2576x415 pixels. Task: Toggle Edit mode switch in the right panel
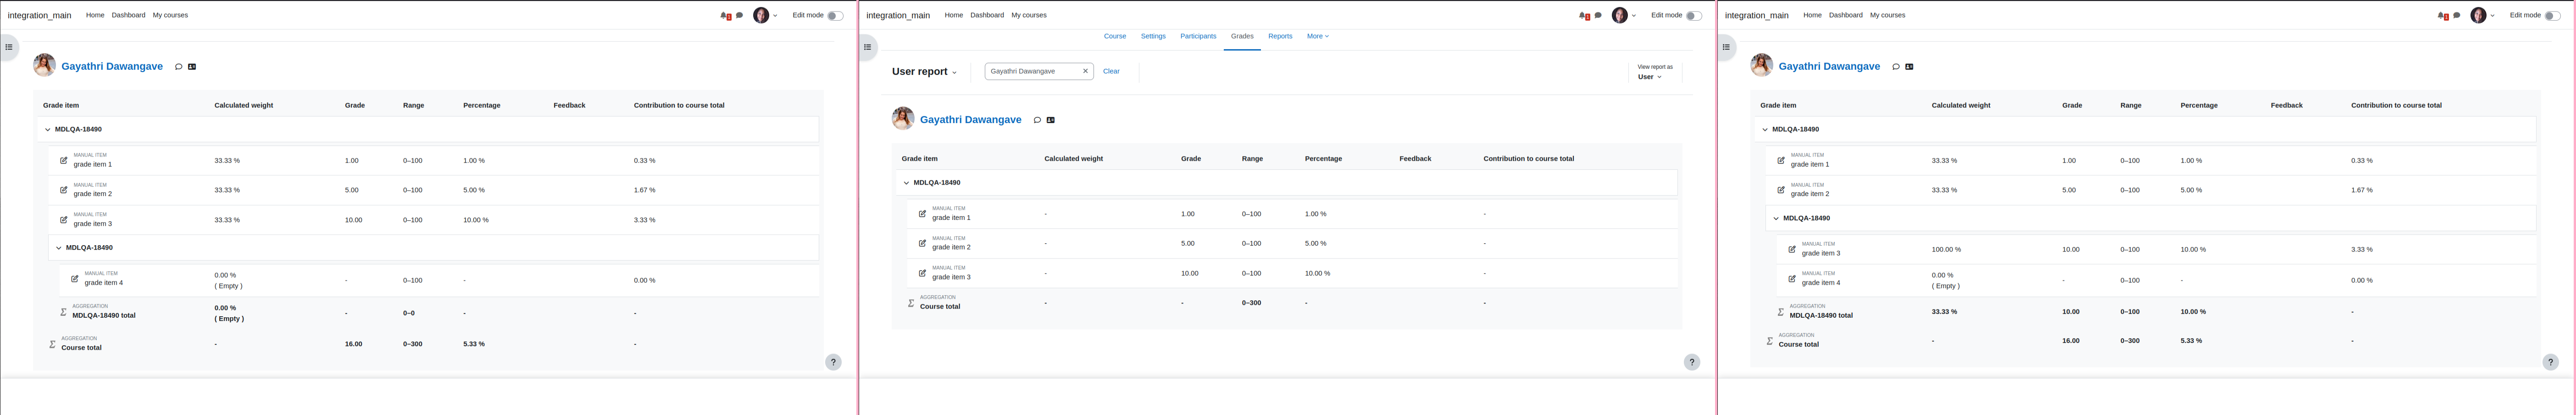(x=2552, y=15)
